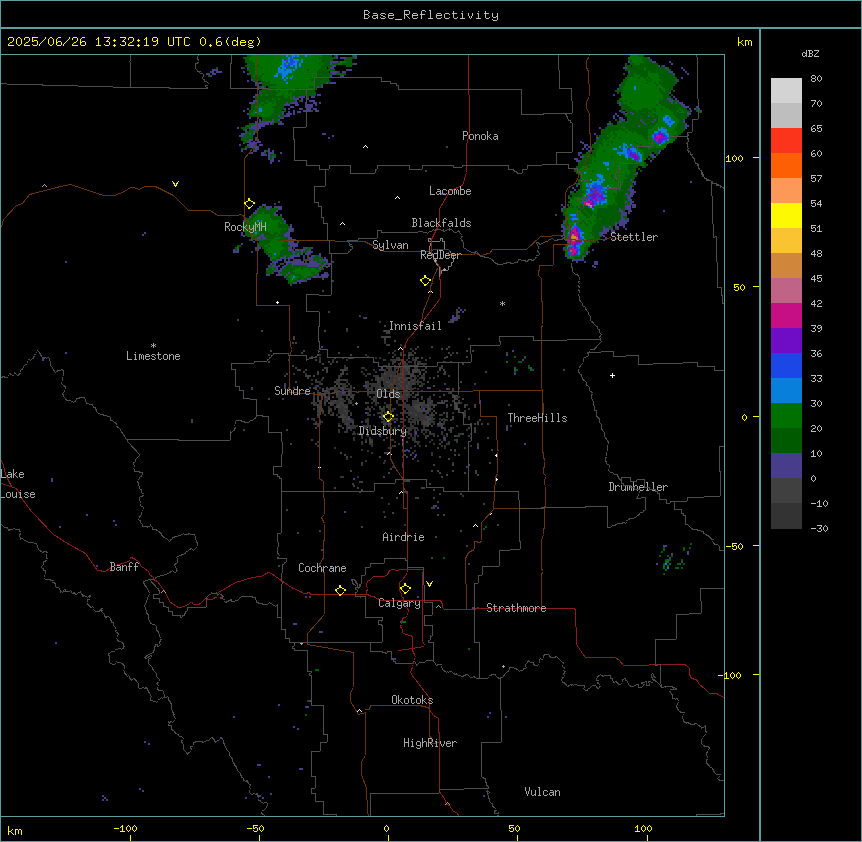Click the 45 value on the dBZ scale
862x842 pixels.
click(816, 279)
